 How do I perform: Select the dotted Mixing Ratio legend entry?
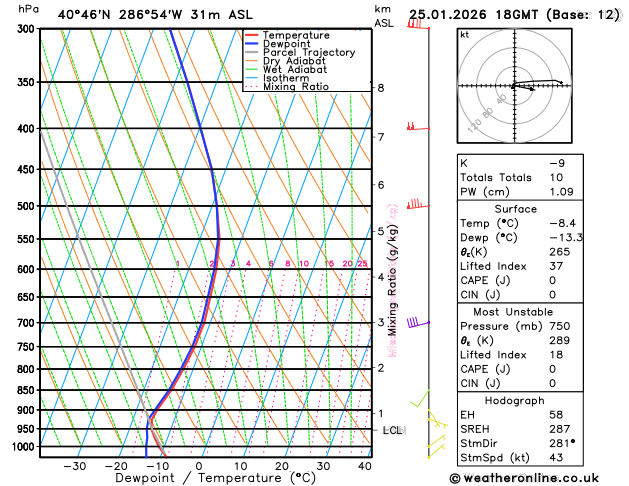point(287,87)
